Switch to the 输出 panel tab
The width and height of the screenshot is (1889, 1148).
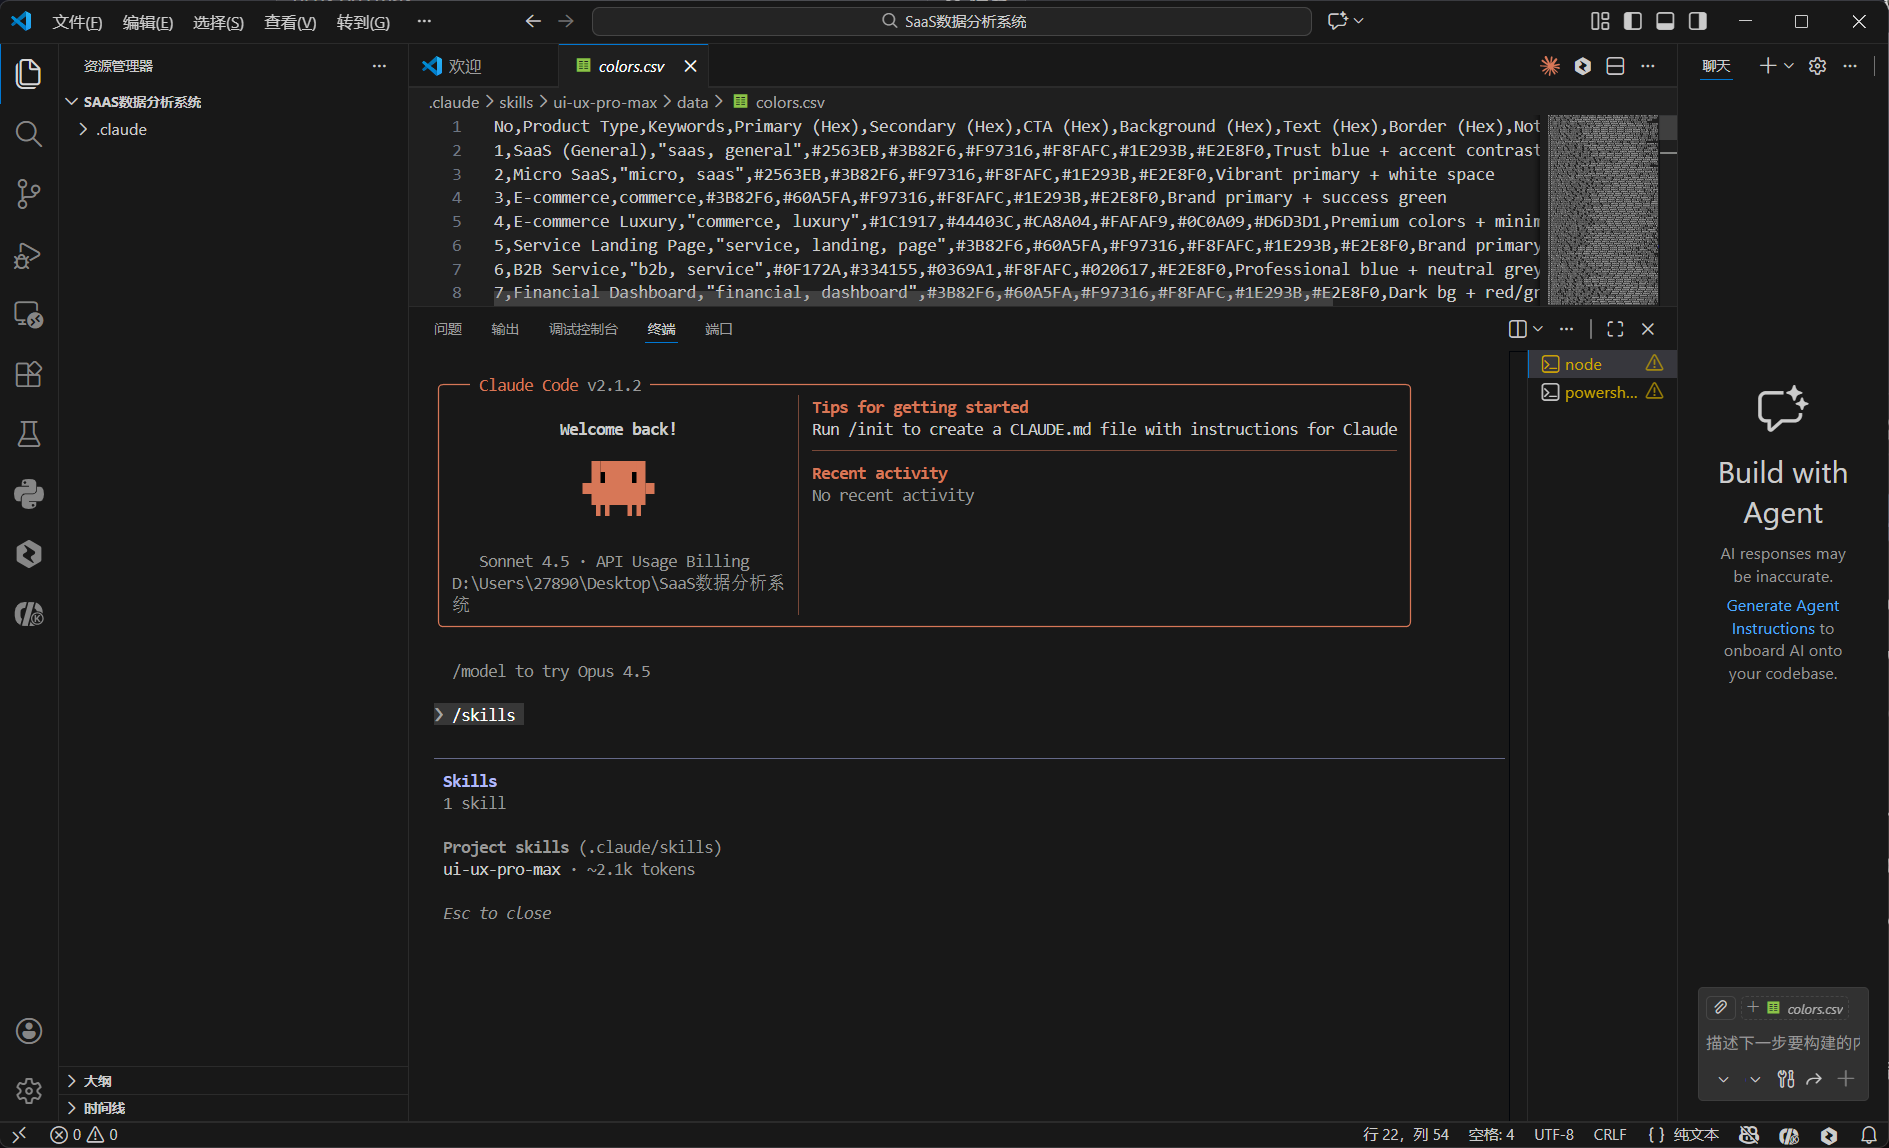pos(505,329)
